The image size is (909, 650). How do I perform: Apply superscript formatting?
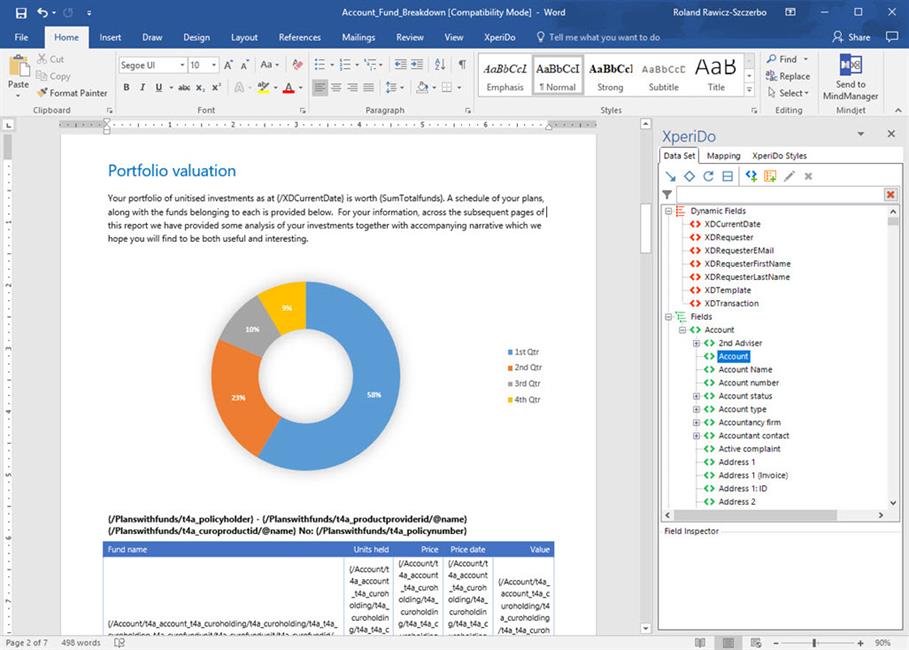216,88
